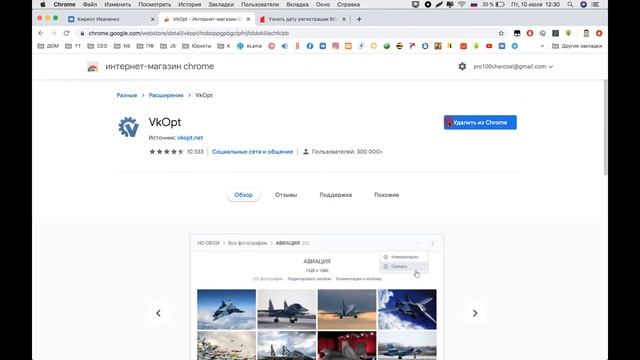
Task: Open the NS bookmarks folder
Action: 122,46
